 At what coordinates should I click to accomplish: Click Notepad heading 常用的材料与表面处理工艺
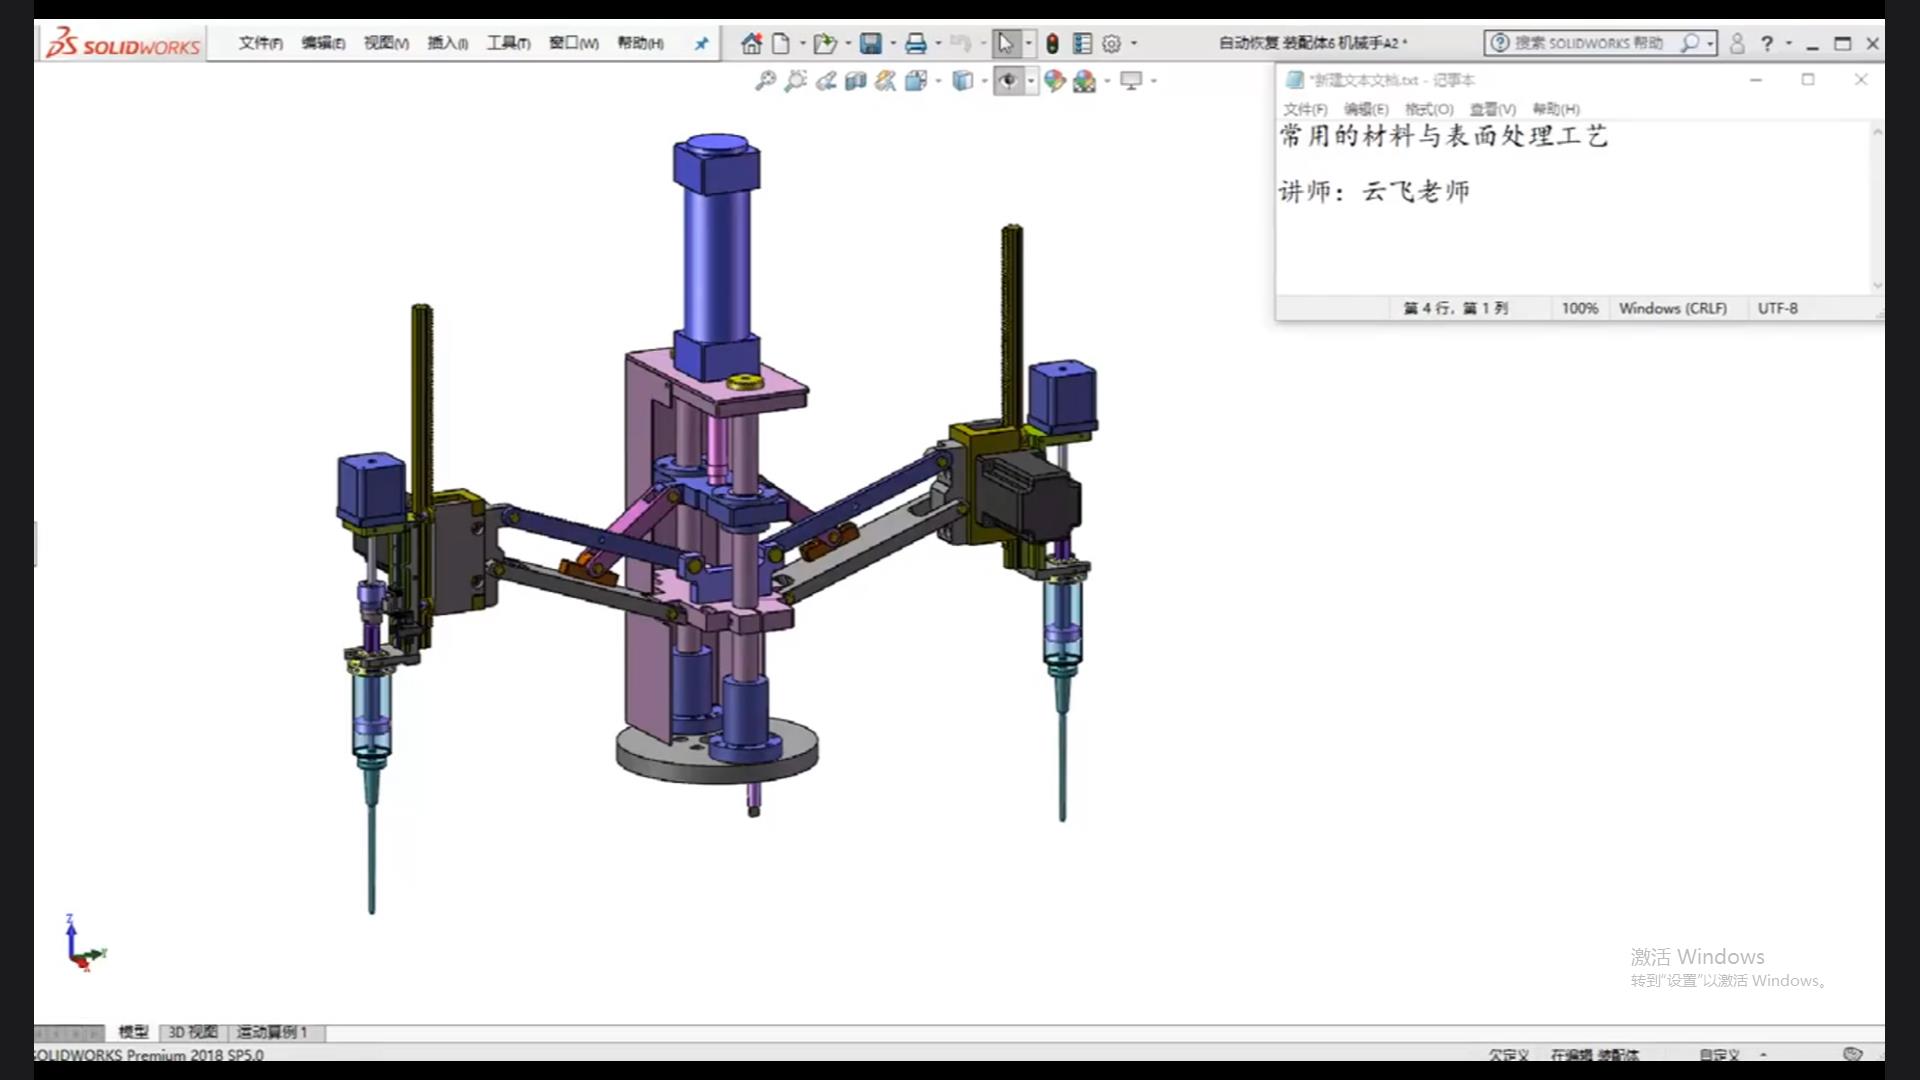[x=1443, y=136]
